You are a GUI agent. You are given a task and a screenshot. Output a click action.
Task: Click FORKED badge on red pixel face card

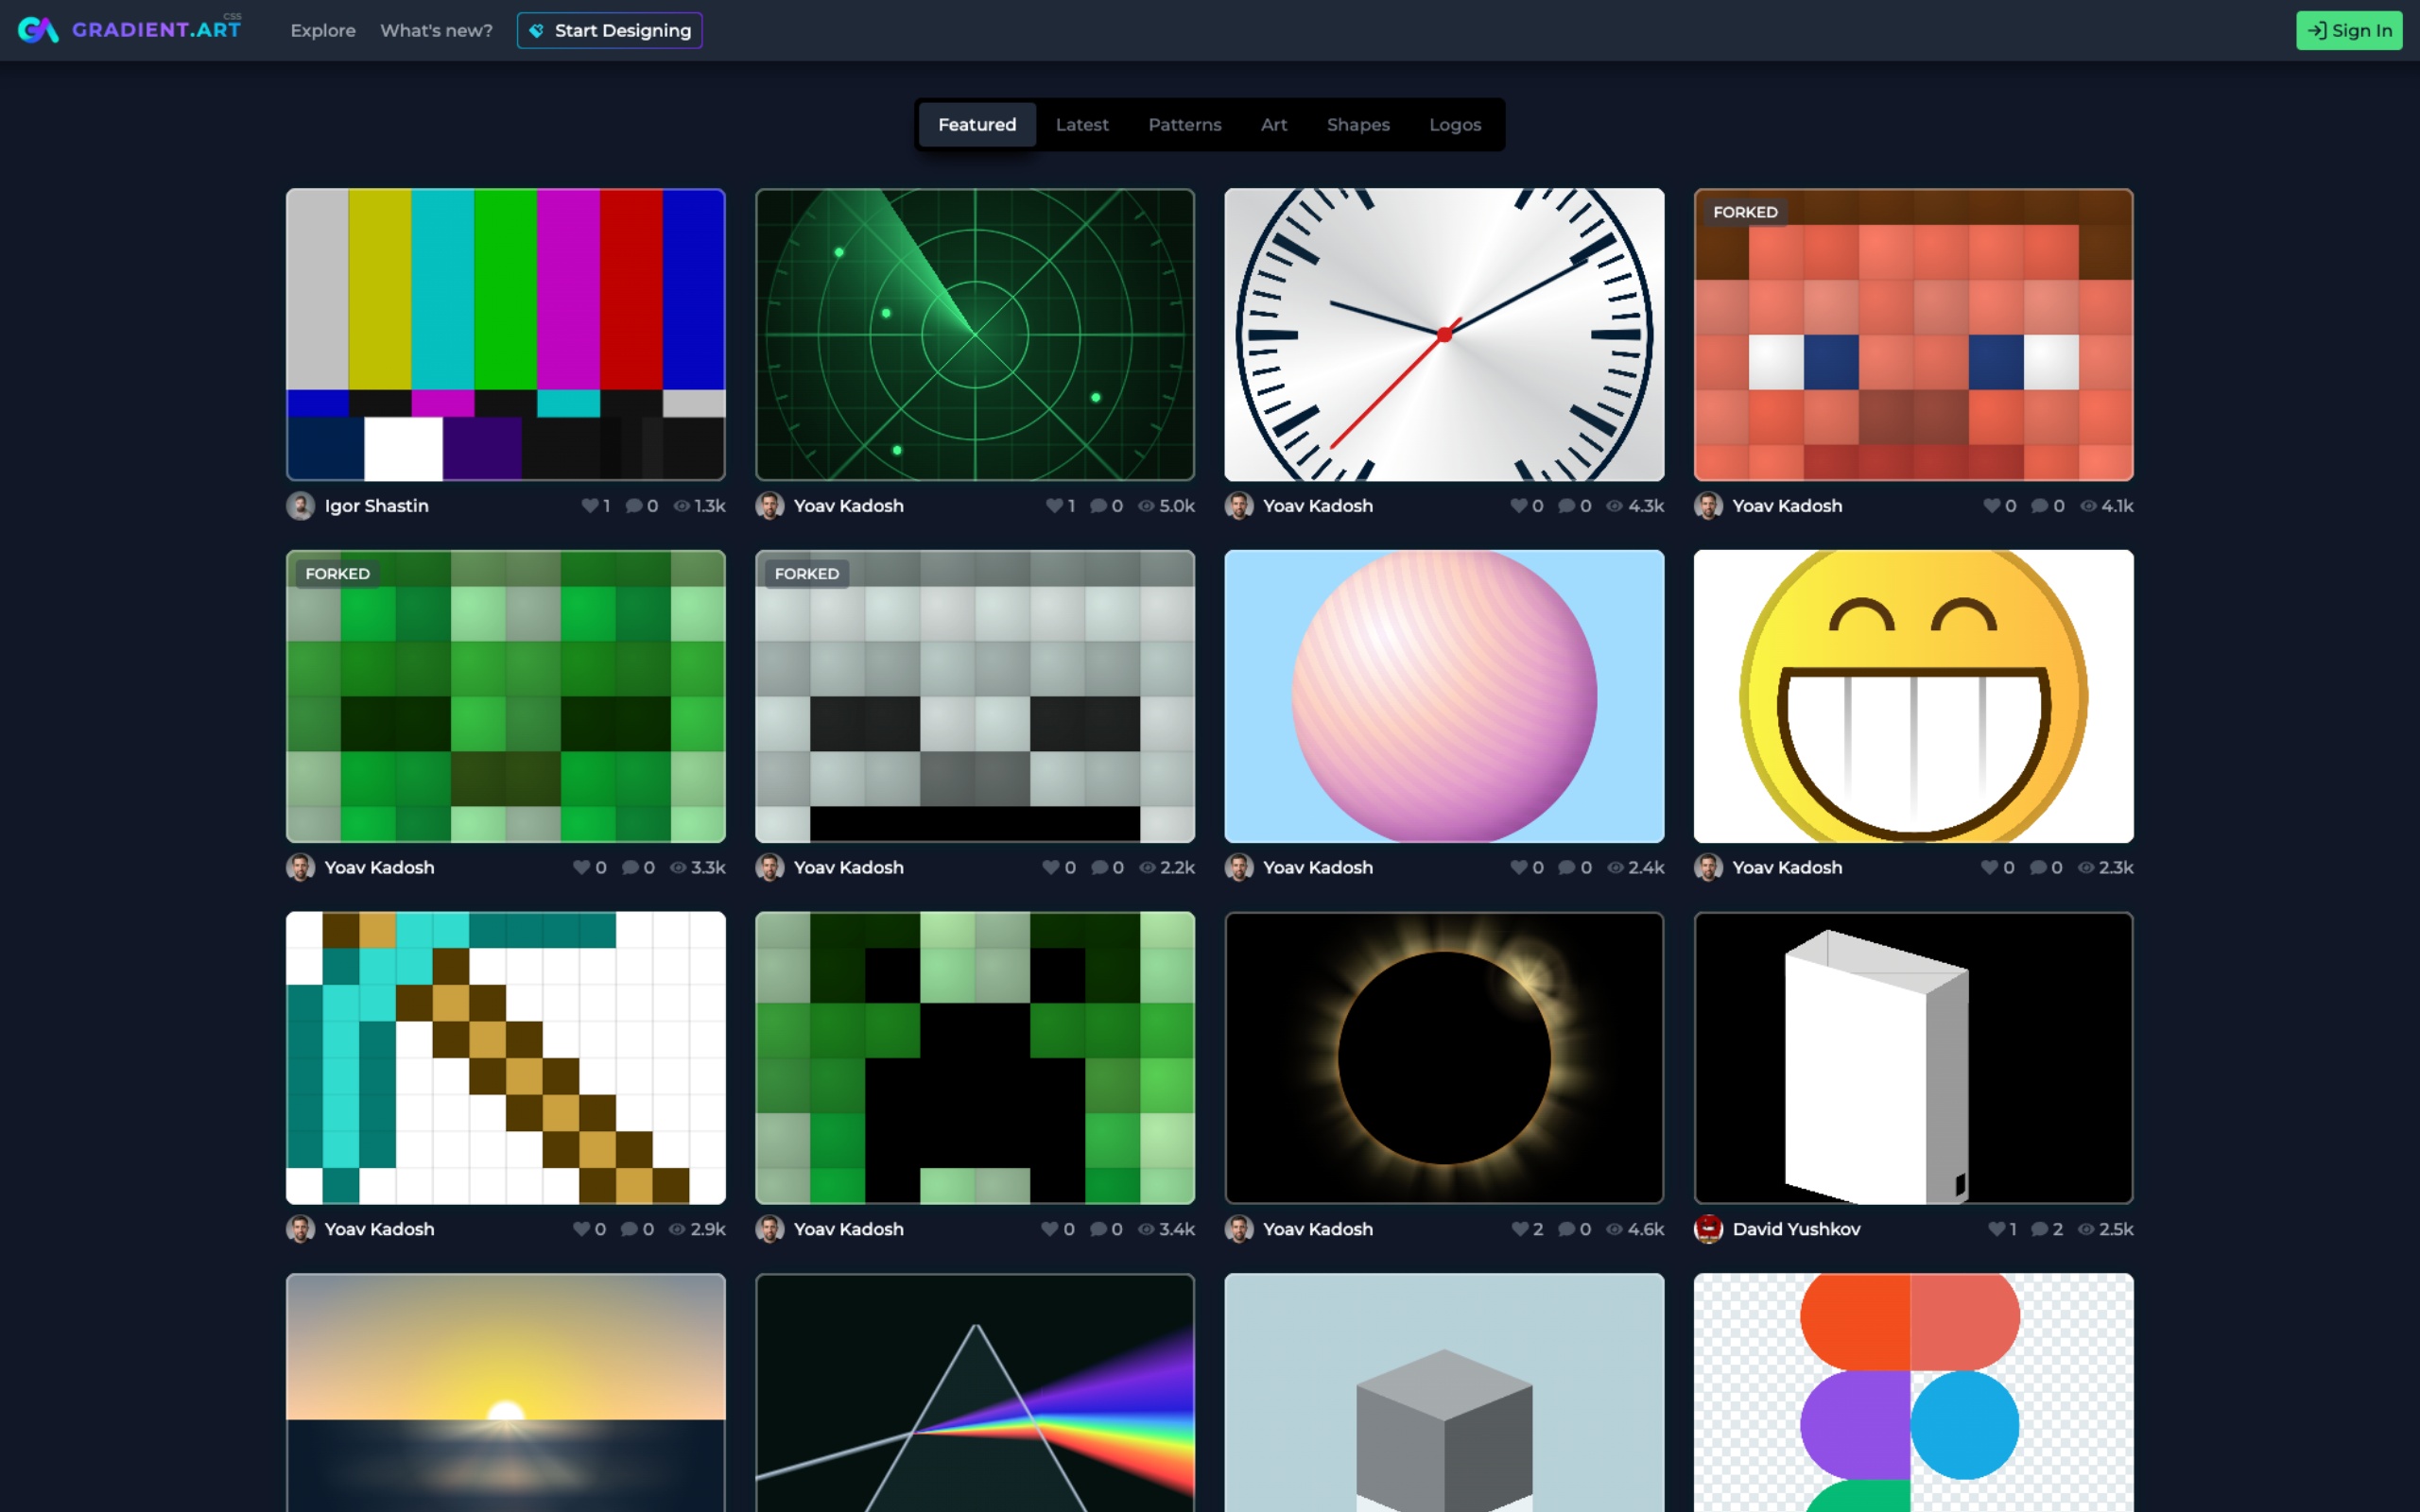point(1745,212)
